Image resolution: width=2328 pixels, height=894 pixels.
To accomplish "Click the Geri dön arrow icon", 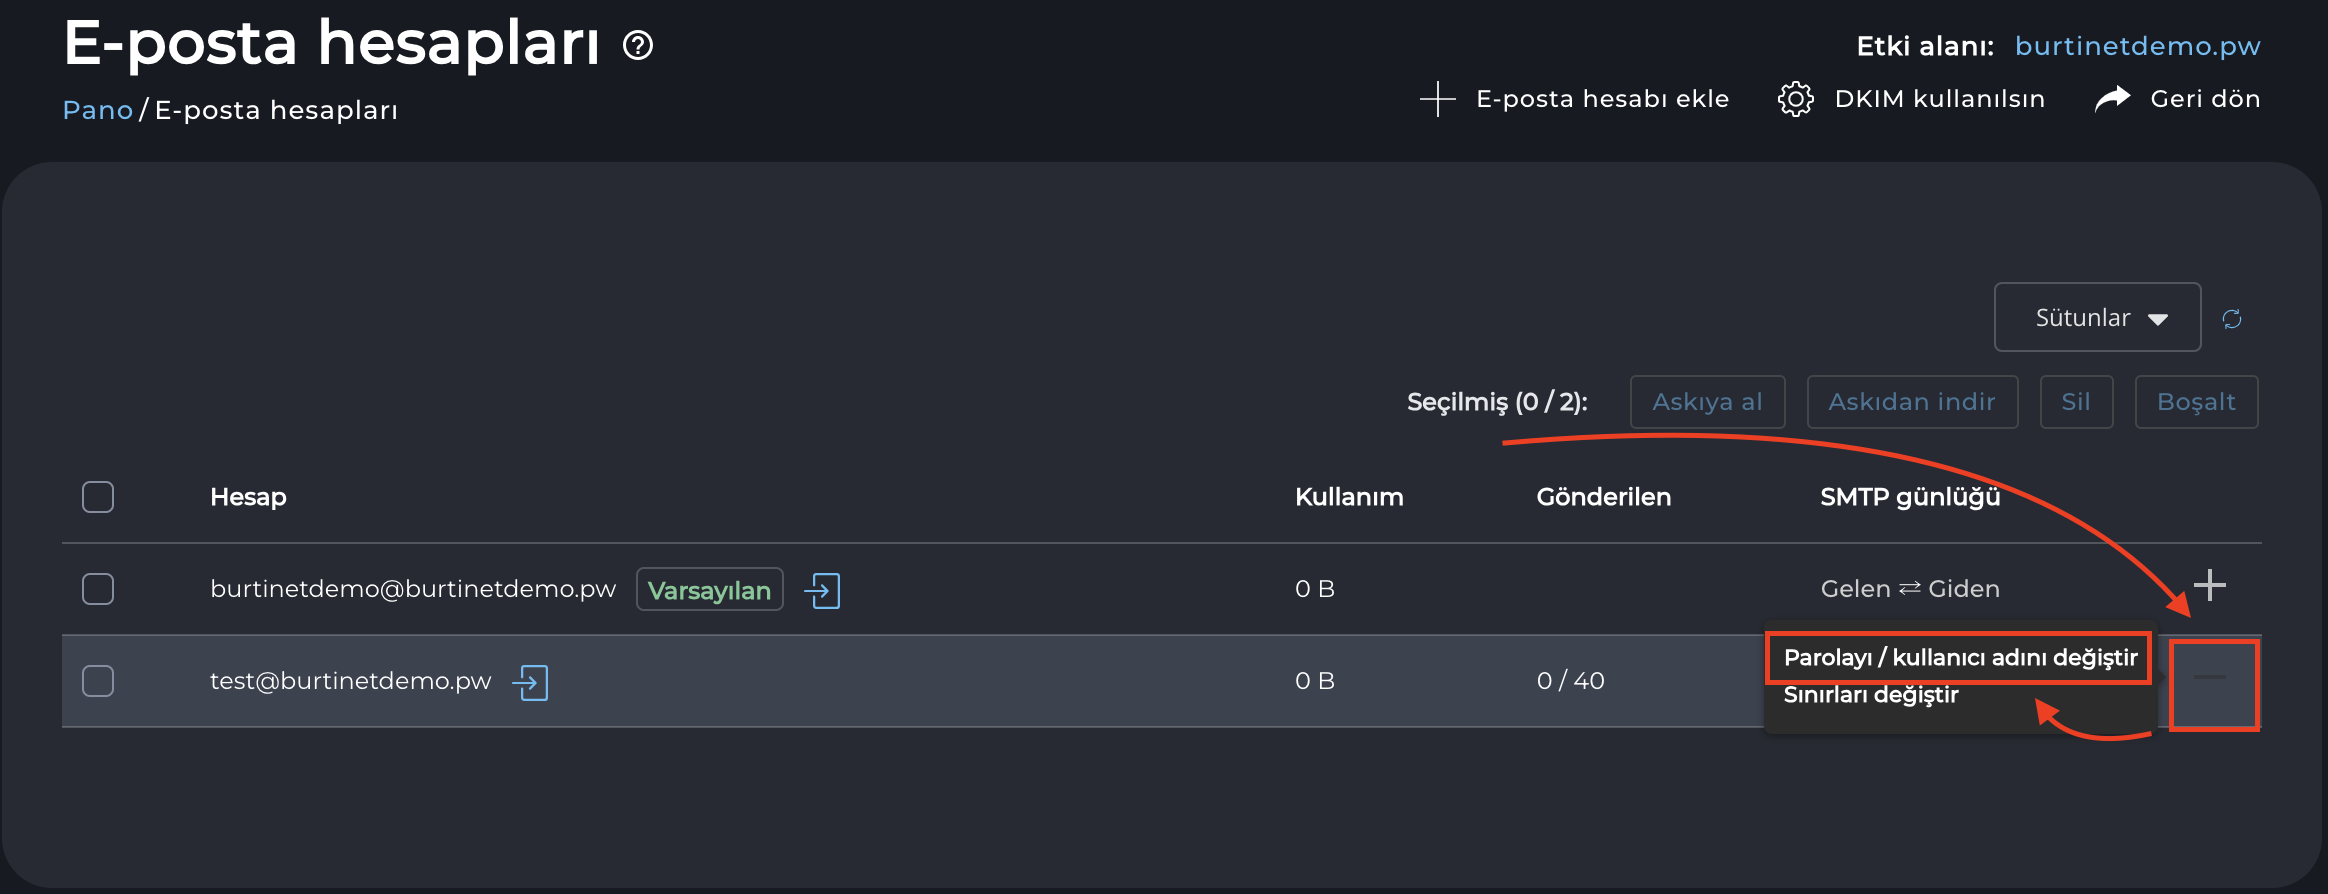I will 2112,99.
